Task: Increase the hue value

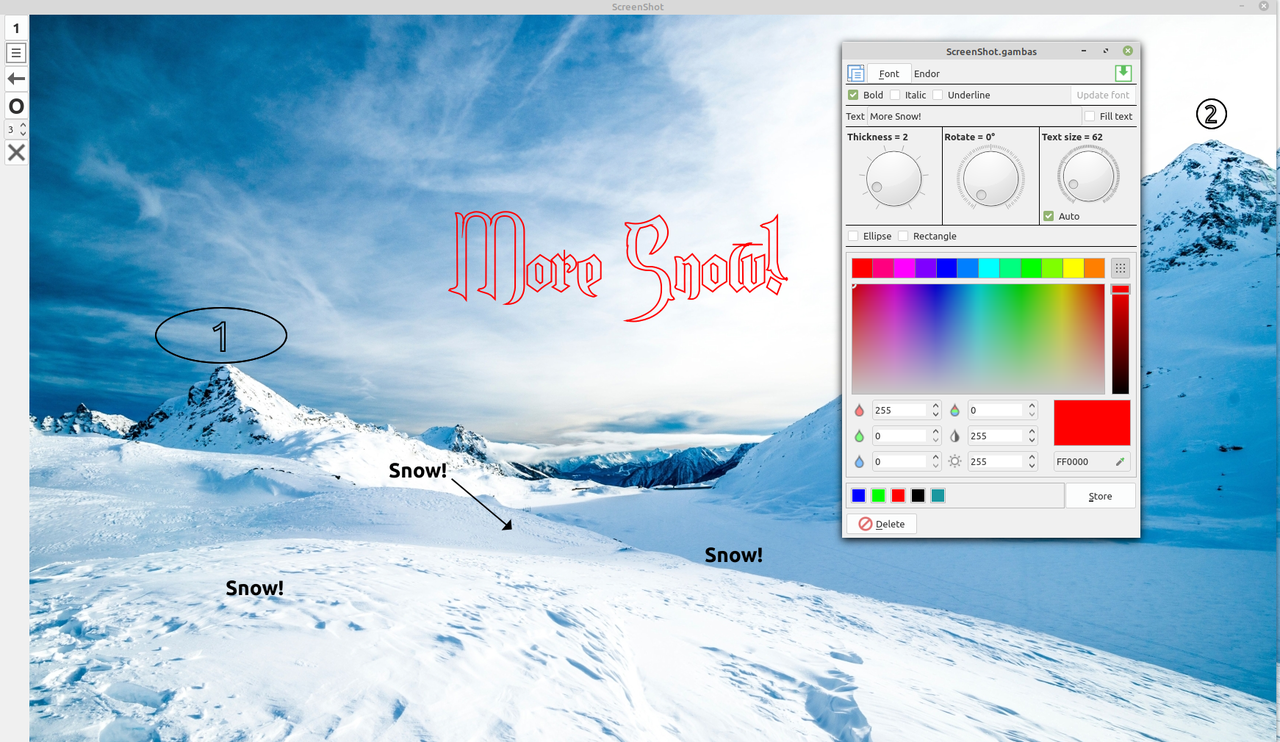Action: pos(1032,406)
